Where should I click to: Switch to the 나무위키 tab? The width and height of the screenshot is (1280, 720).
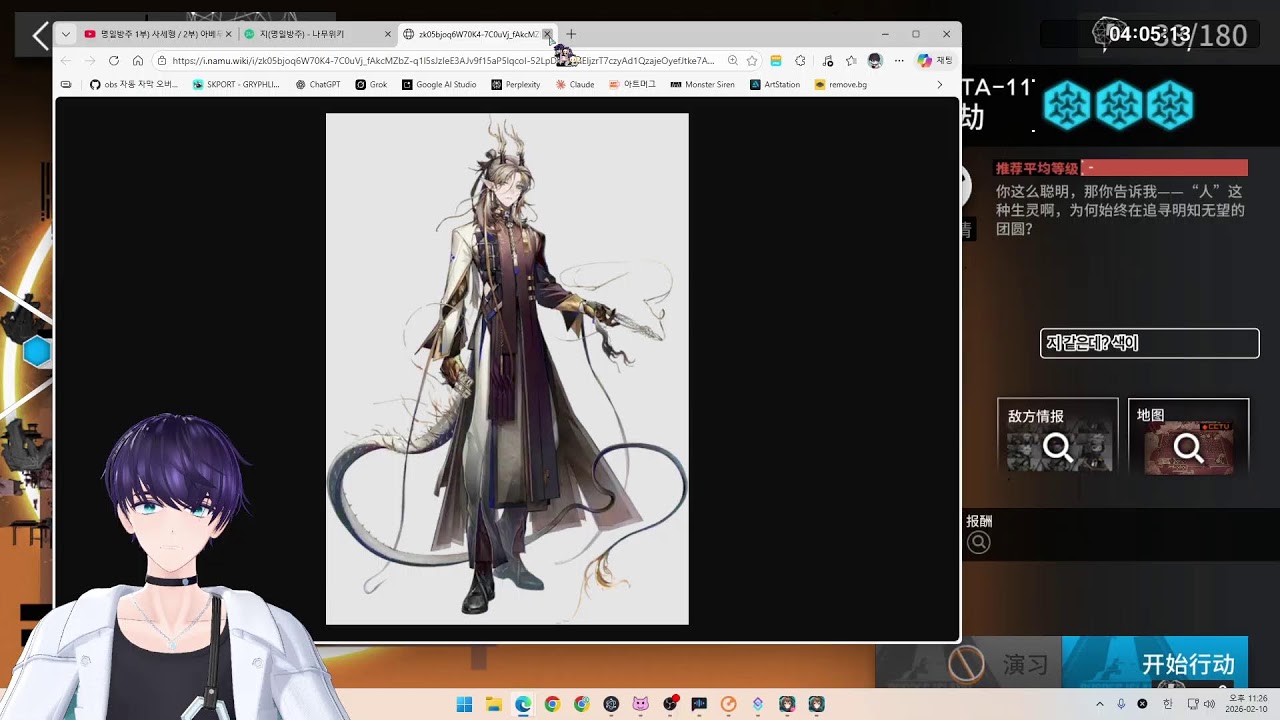(x=317, y=34)
